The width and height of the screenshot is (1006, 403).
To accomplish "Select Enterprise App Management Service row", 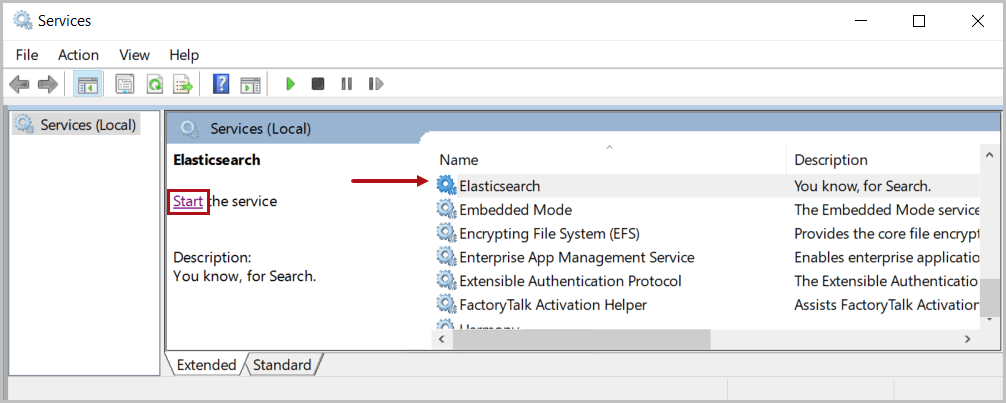I will [x=707, y=257].
